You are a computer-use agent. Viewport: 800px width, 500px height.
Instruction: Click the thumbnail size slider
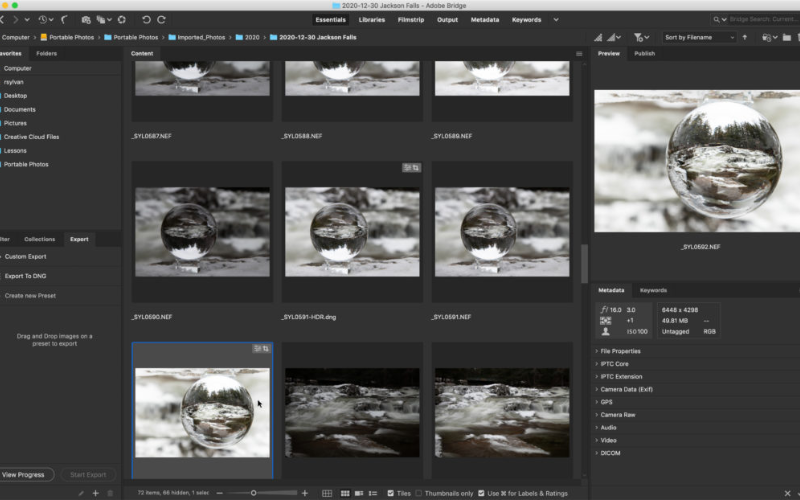coord(254,493)
